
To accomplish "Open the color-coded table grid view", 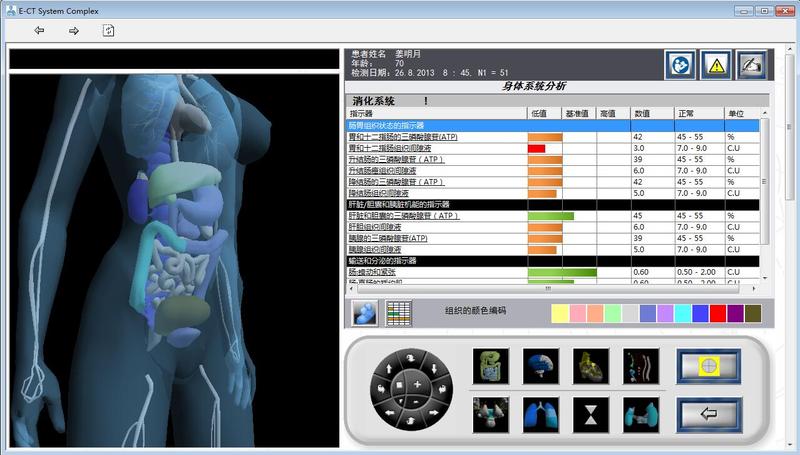I will (x=400, y=311).
